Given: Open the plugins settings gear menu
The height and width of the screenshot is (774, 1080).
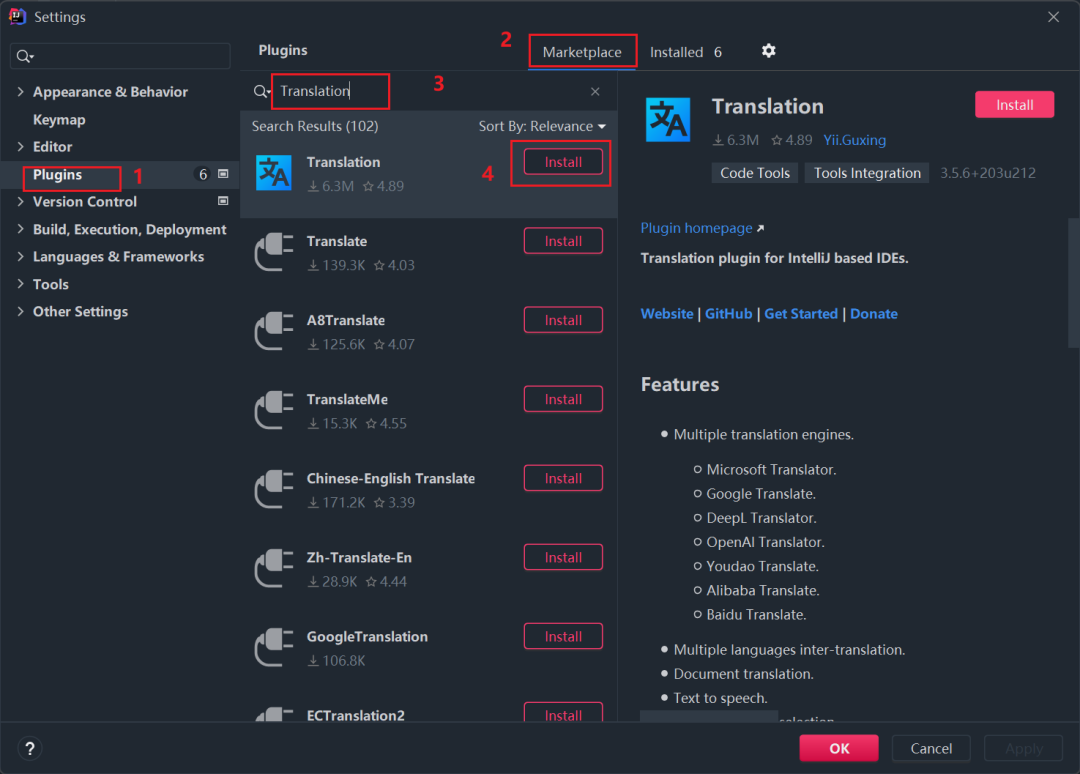Looking at the screenshot, I should pos(769,51).
